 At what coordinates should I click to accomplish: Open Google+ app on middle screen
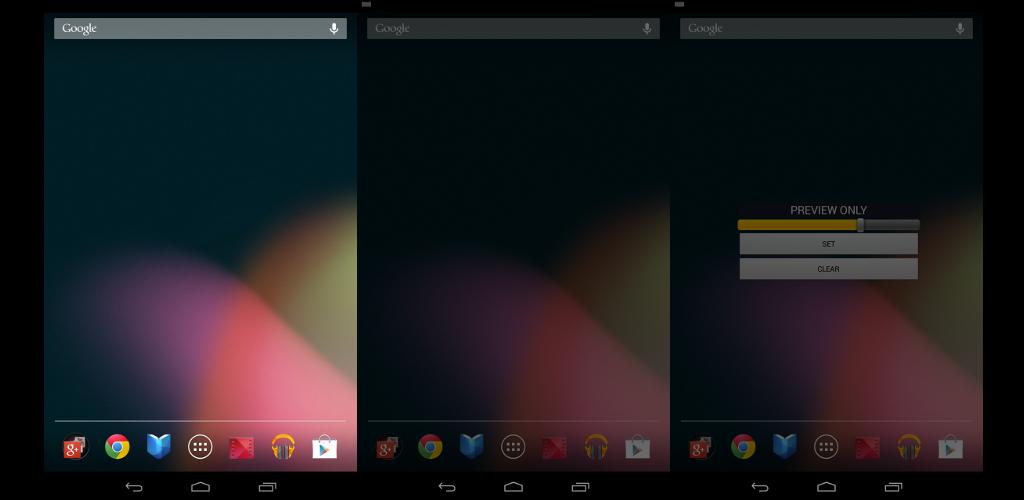(x=388, y=447)
